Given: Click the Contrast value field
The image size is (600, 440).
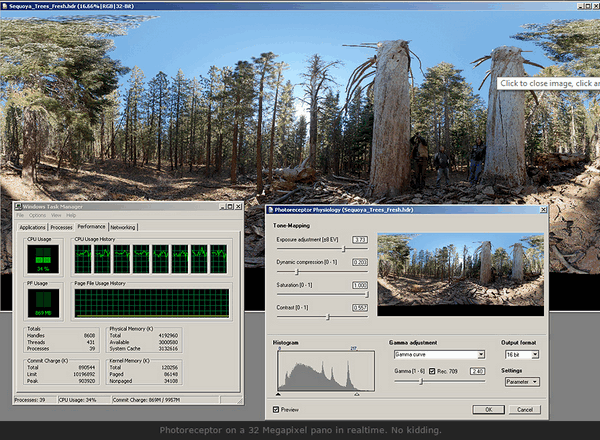Looking at the screenshot, I should [x=360, y=308].
